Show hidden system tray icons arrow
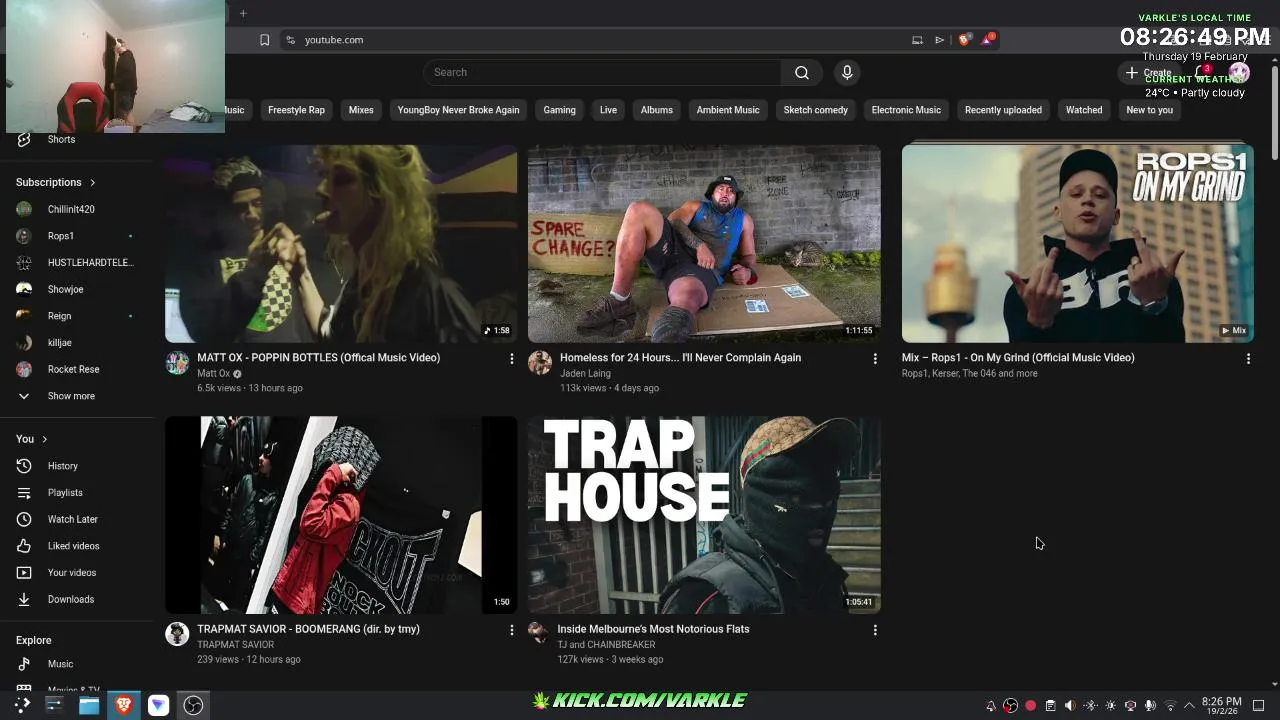Image resolution: width=1280 pixels, height=720 pixels. [x=1189, y=706]
